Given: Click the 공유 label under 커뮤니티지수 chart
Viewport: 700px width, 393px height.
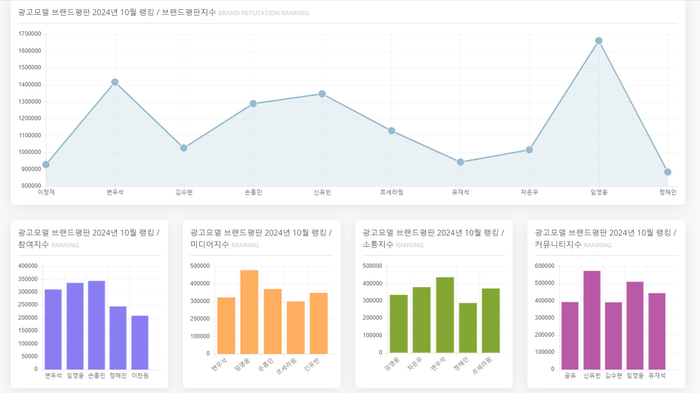Looking at the screenshot, I should pyautogui.click(x=570, y=376).
